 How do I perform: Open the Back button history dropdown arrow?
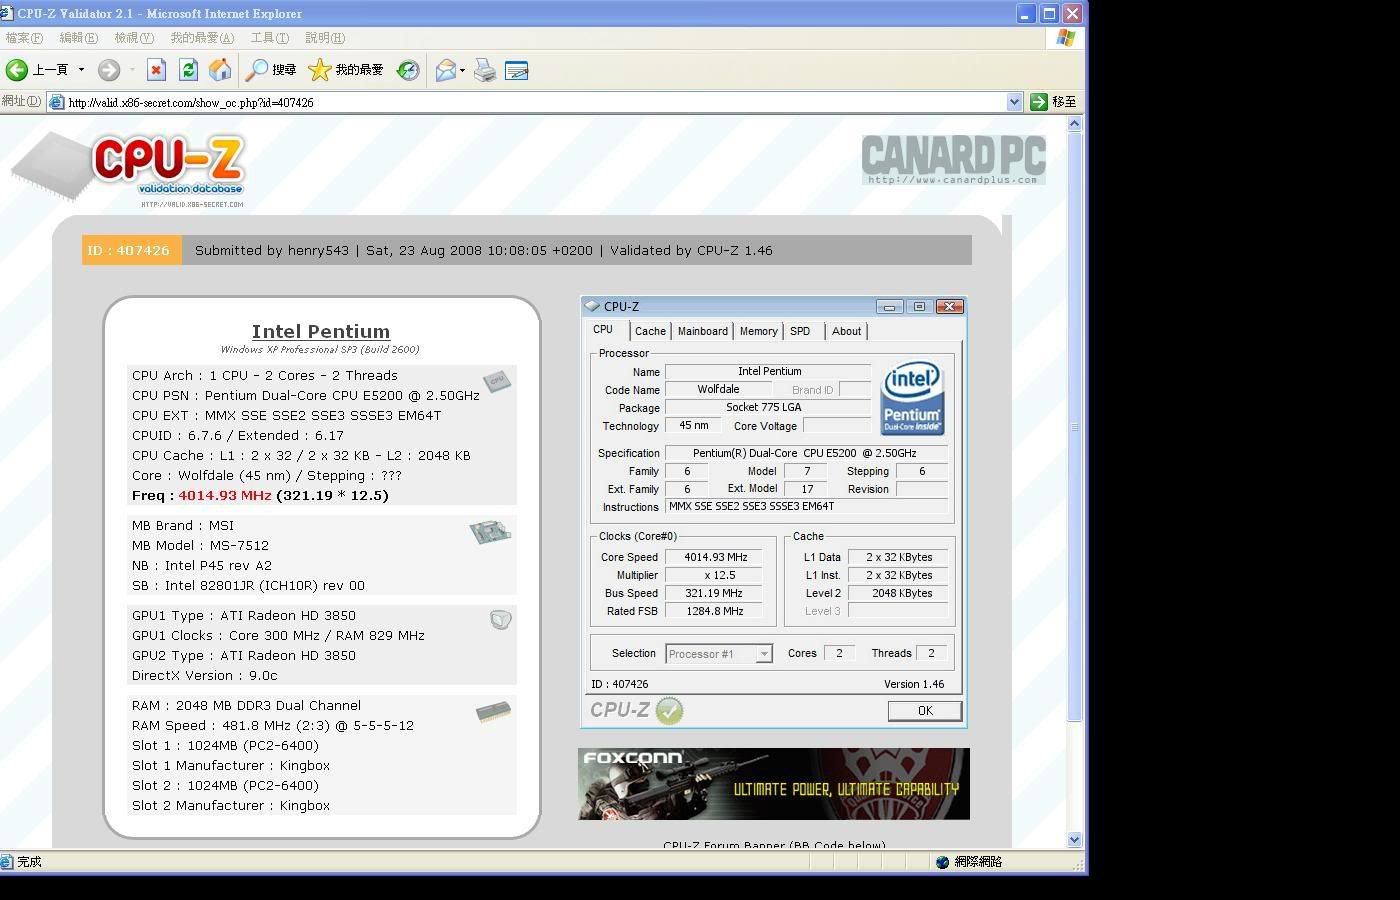(81, 70)
